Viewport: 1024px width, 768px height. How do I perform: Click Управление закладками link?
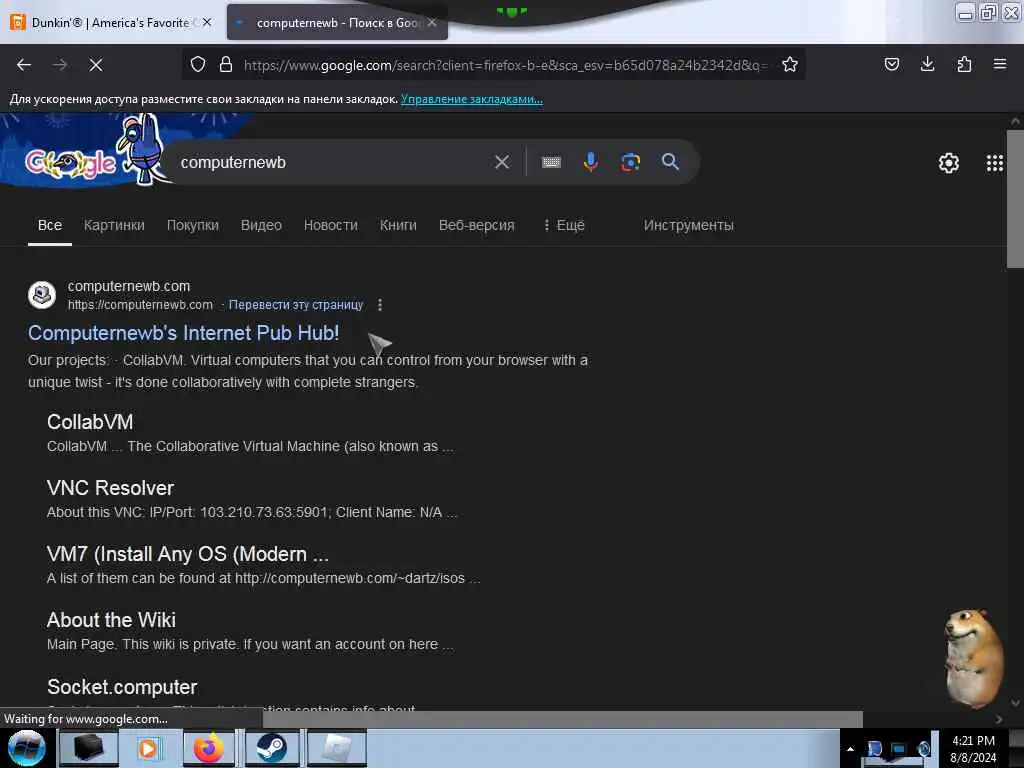point(472,99)
